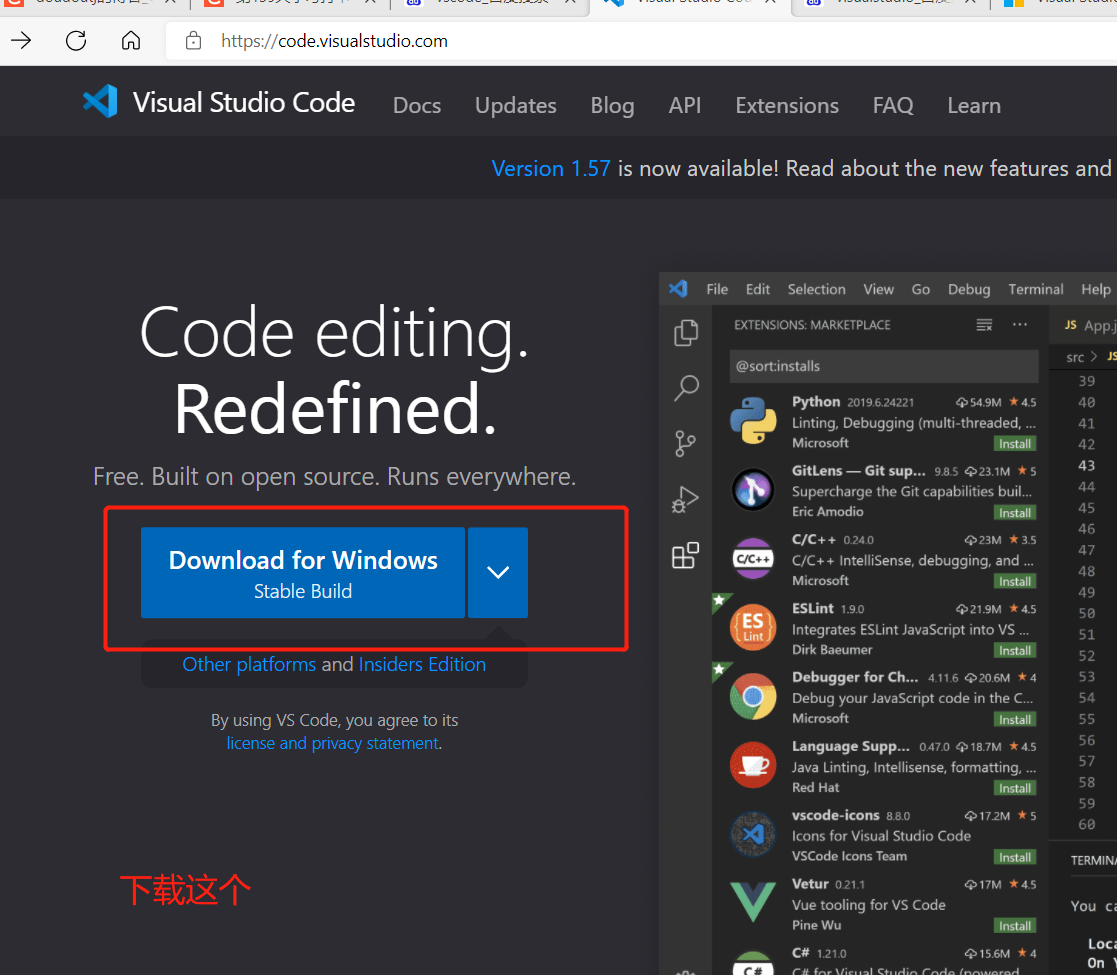1117x975 pixels.
Task: Click line number 43 in editor
Action: [x=1086, y=465]
